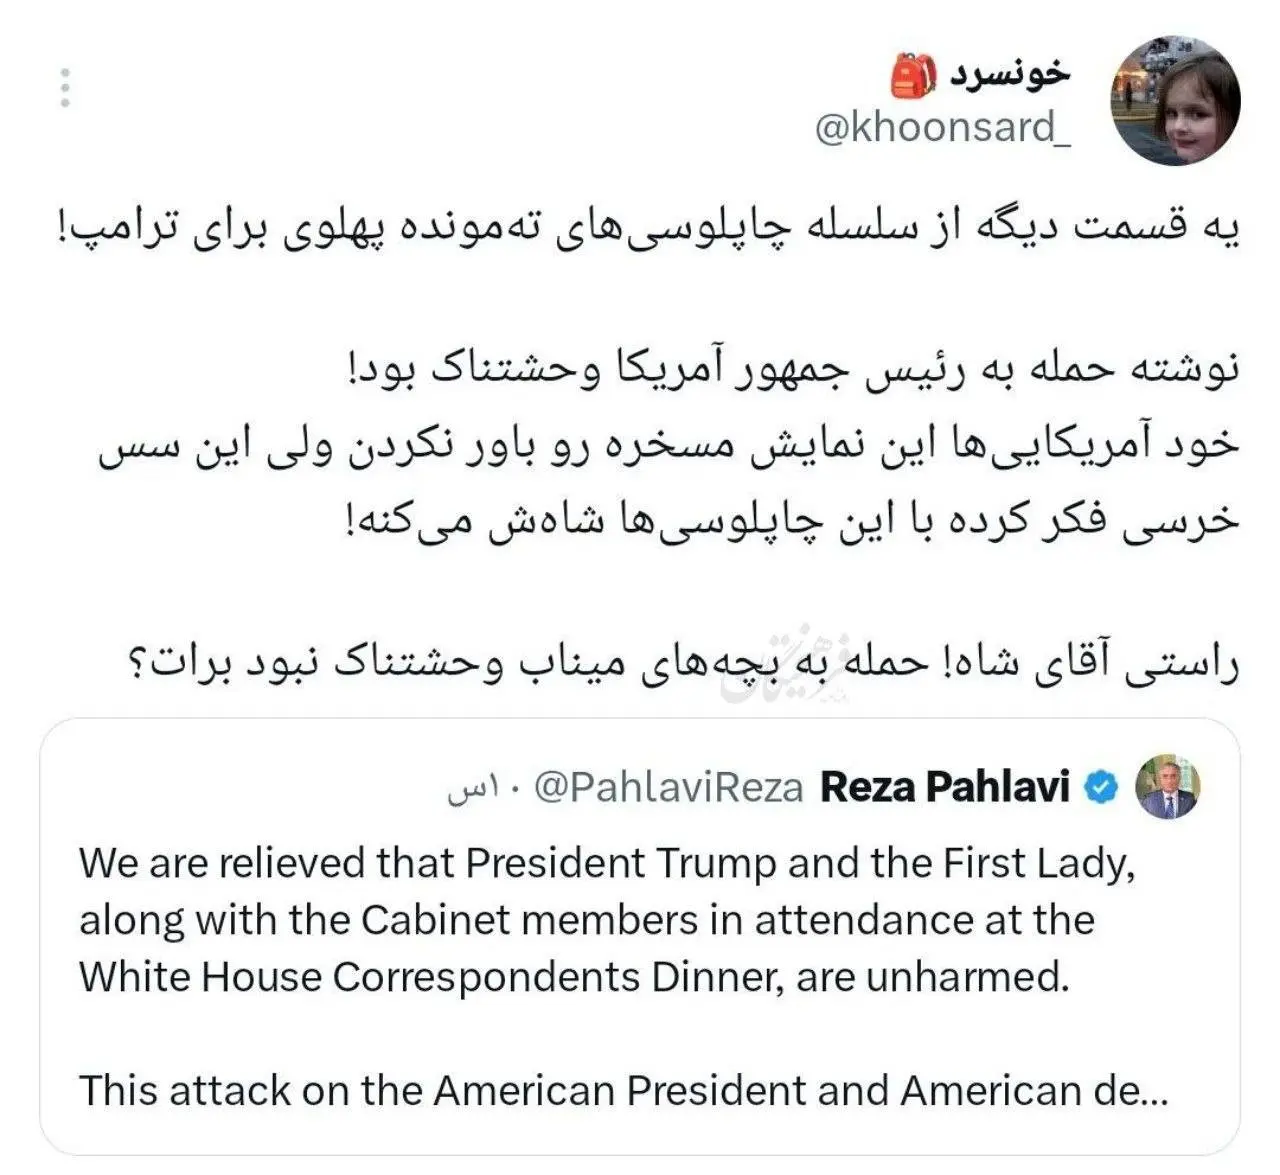Click the blue verified badge next to Reza Pahlavi
1280x1175 pixels.
[x=1101, y=787]
